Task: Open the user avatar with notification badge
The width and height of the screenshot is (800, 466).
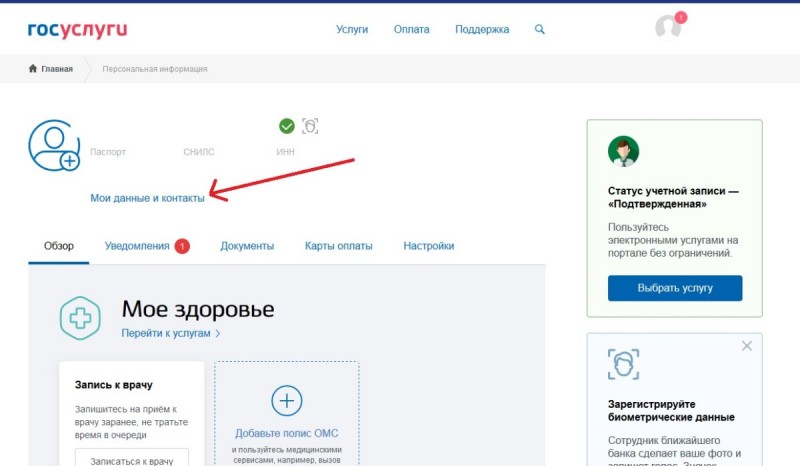Action: (670, 25)
